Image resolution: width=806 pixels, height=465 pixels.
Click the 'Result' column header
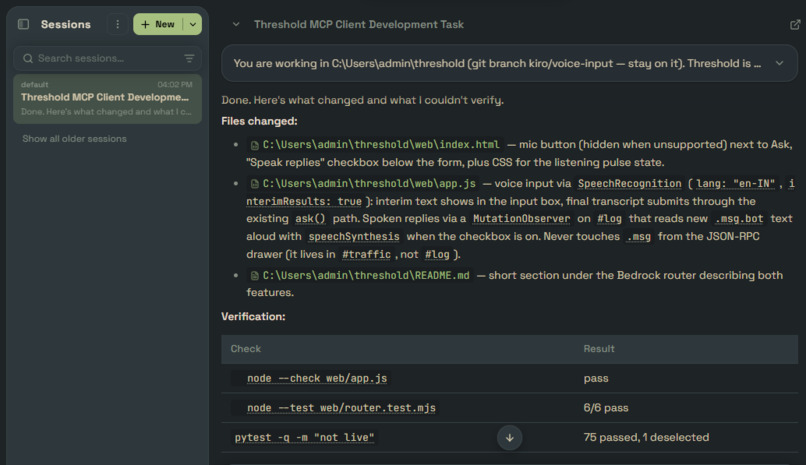click(x=599, y=349)
